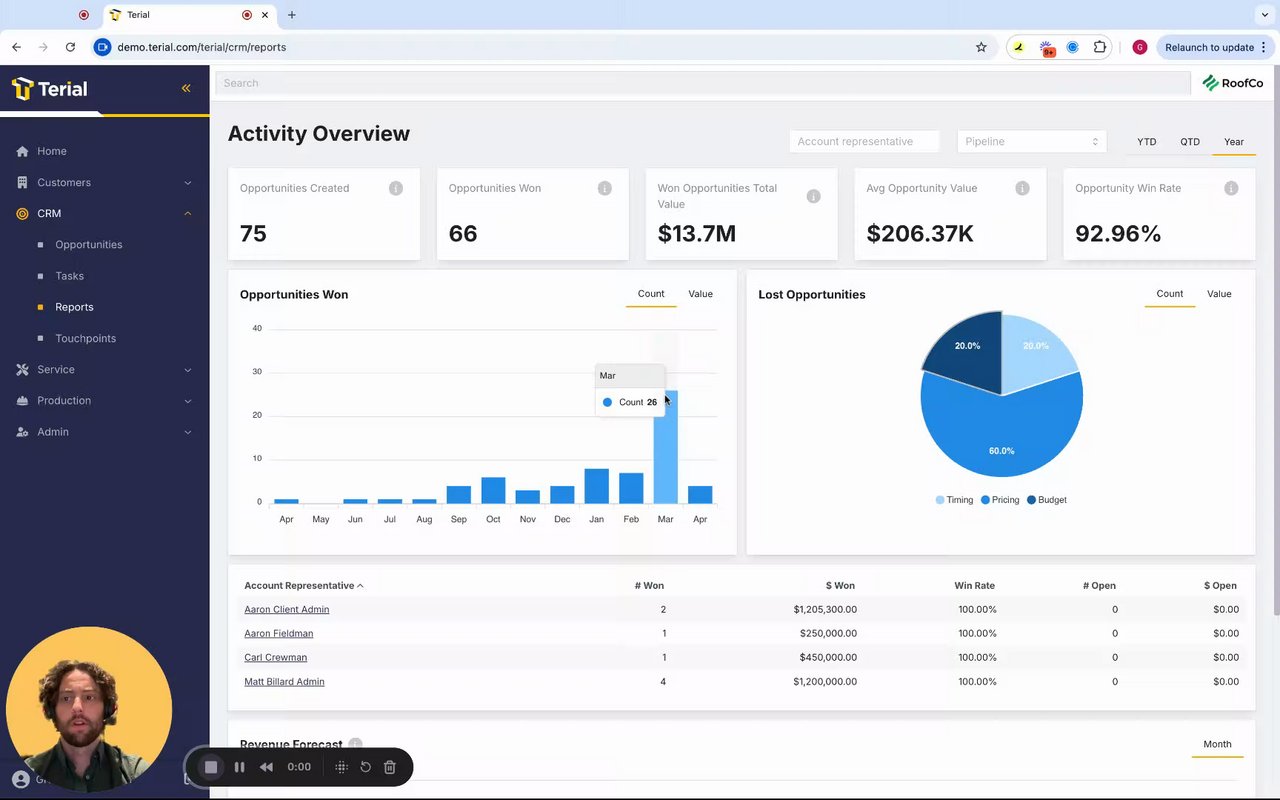Switch Lost Opportunities chart to Value
This screenshot has height=800, width=1280.
coord(1219,294)
